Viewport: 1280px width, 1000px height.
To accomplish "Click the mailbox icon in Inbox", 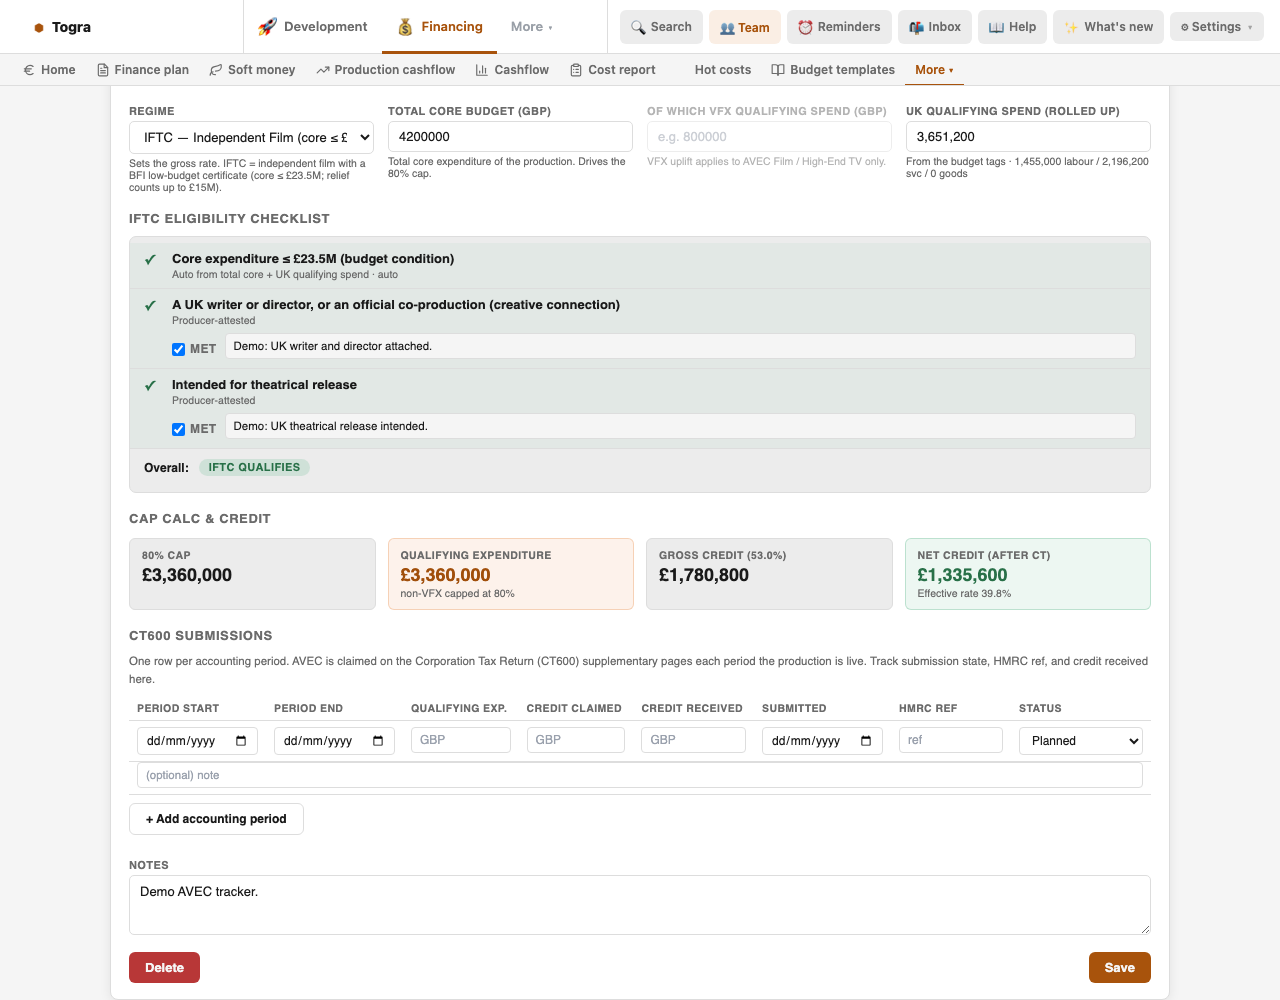I will [x=916, y=27].
